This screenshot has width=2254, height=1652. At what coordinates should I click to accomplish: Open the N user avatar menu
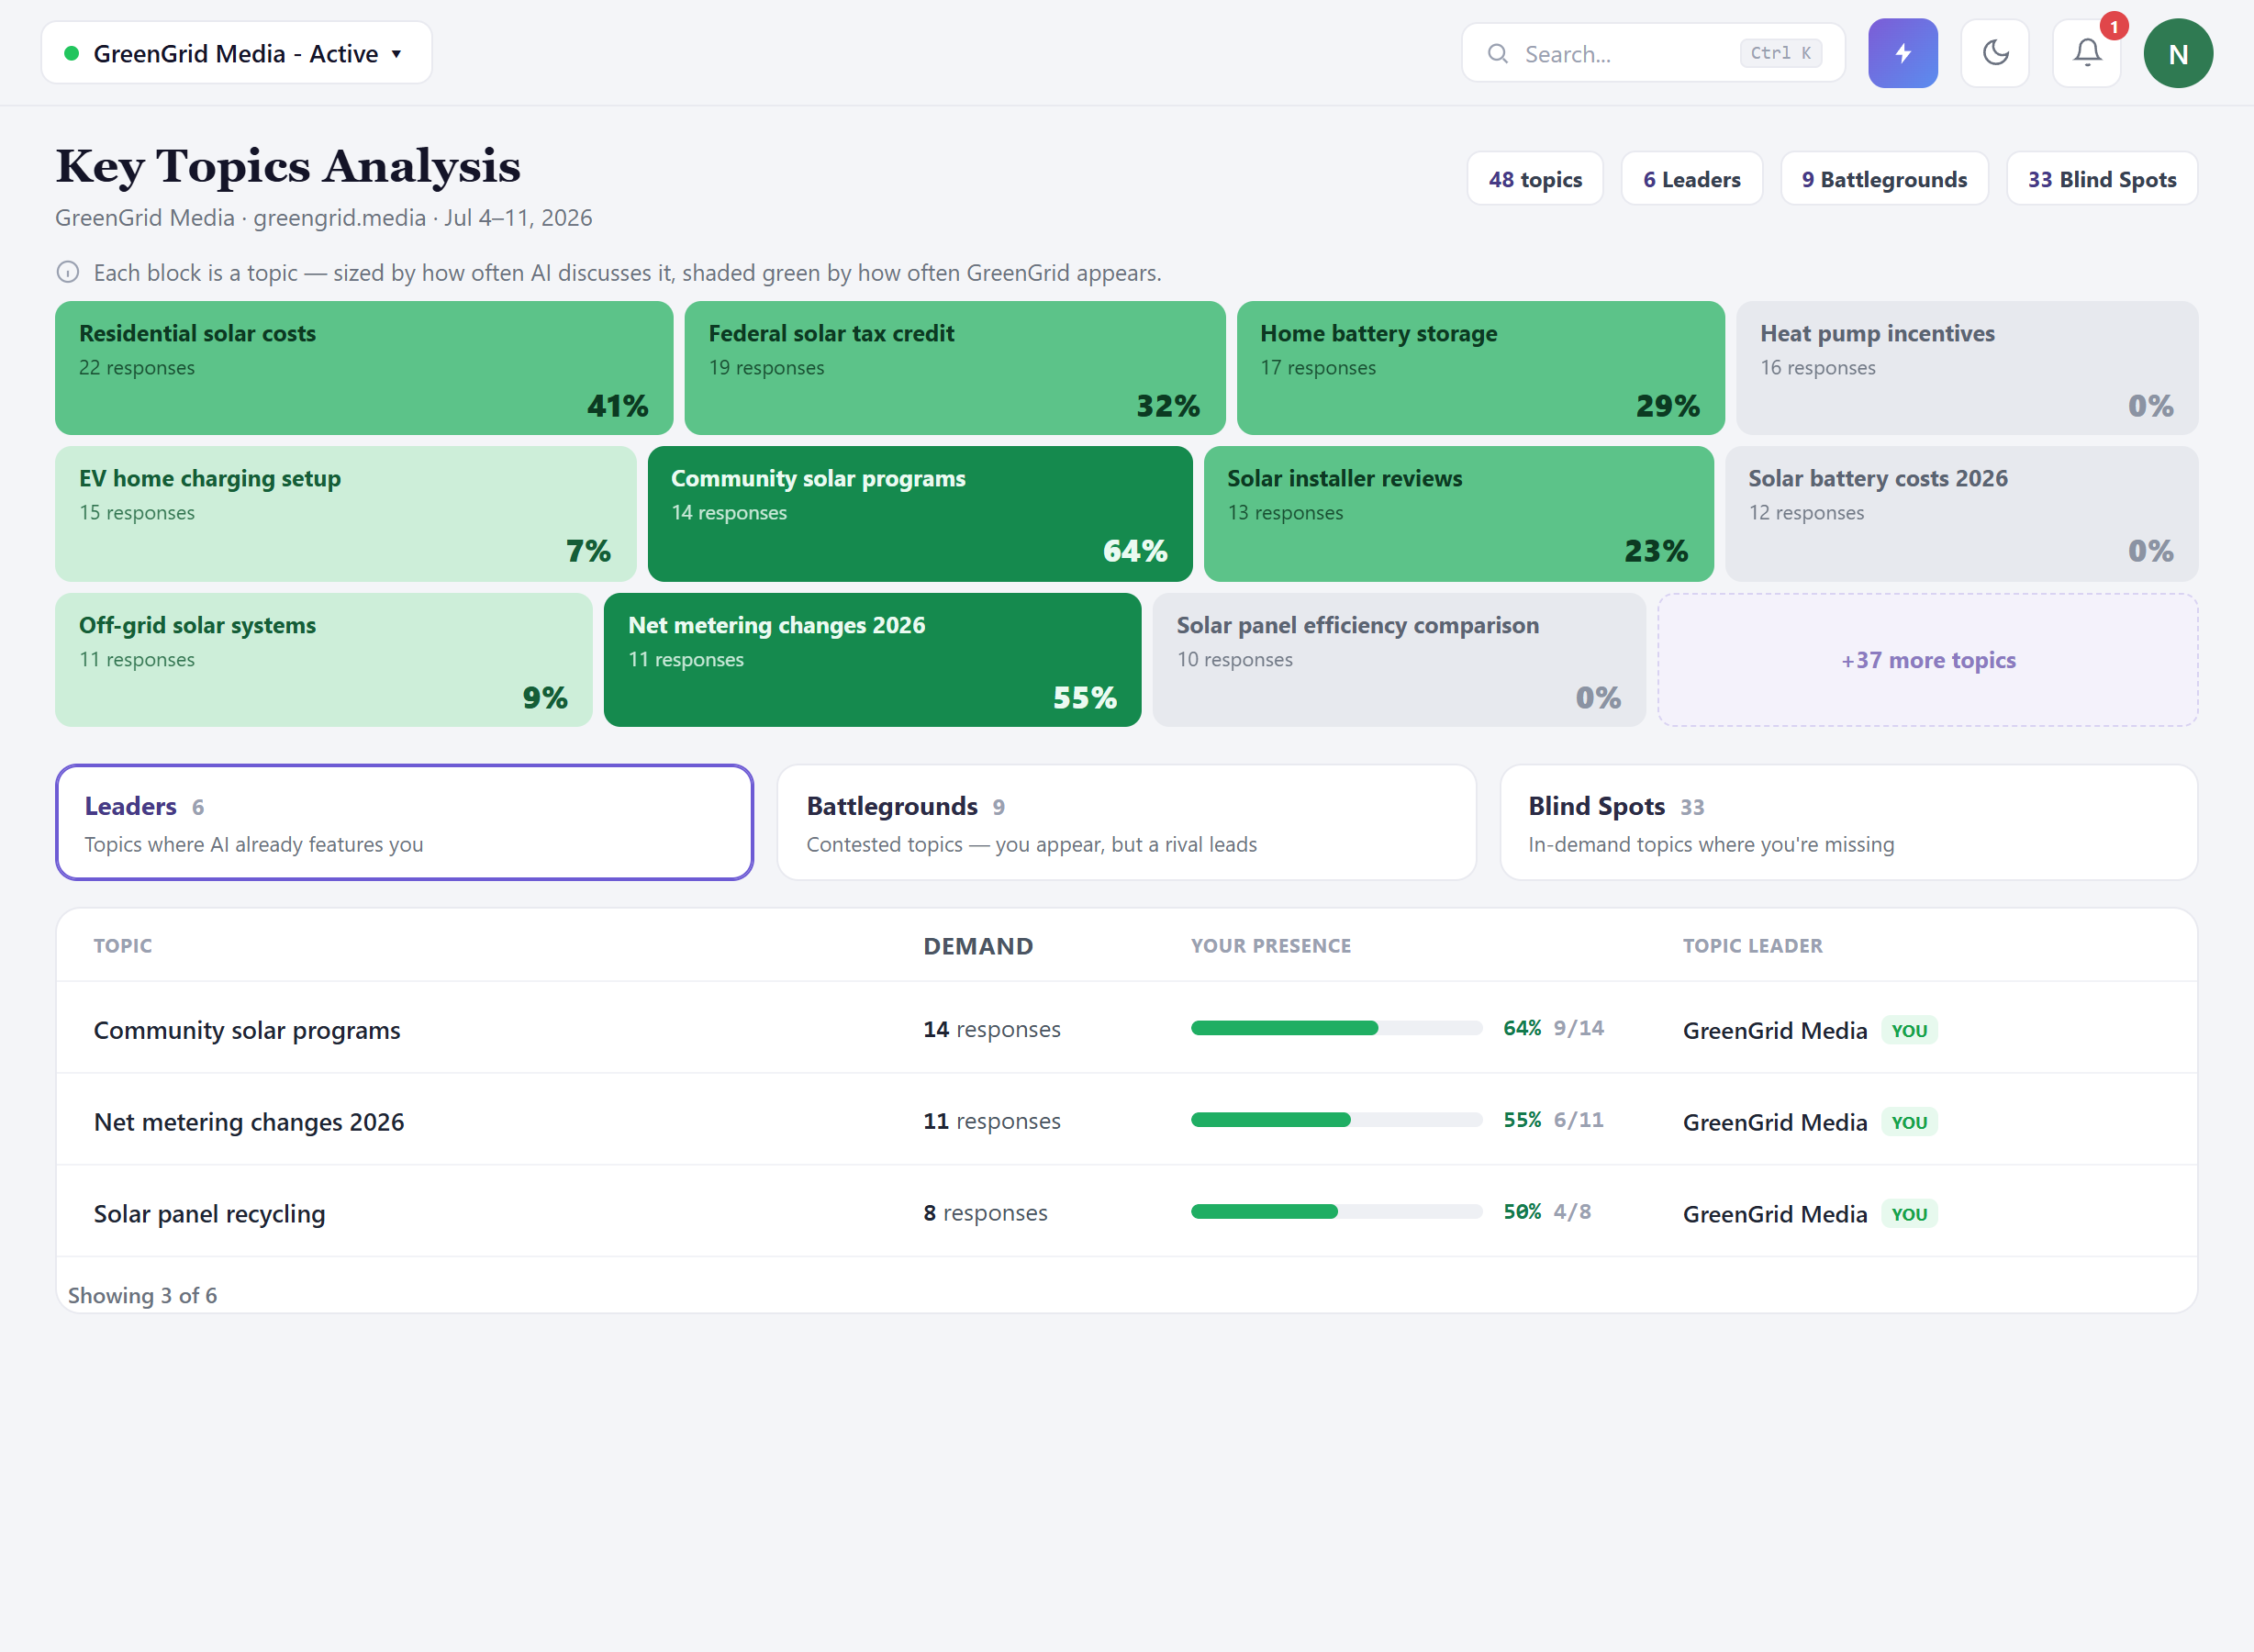click(x=2177, y=53)
